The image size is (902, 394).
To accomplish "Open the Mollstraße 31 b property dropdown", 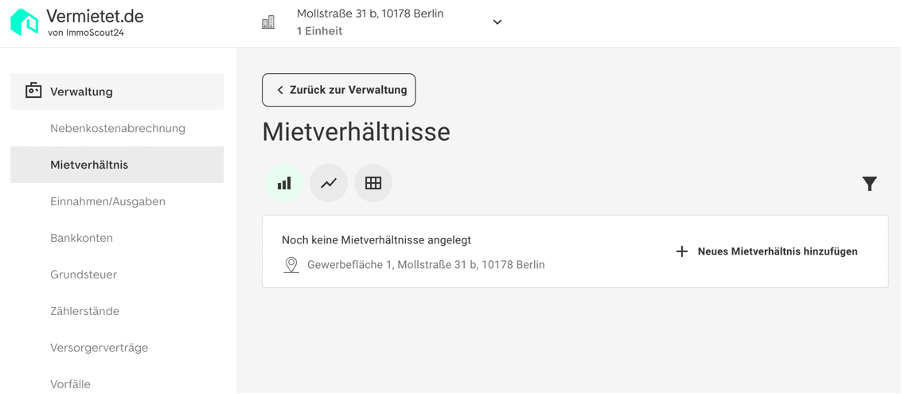I will (x=383, y=22).
